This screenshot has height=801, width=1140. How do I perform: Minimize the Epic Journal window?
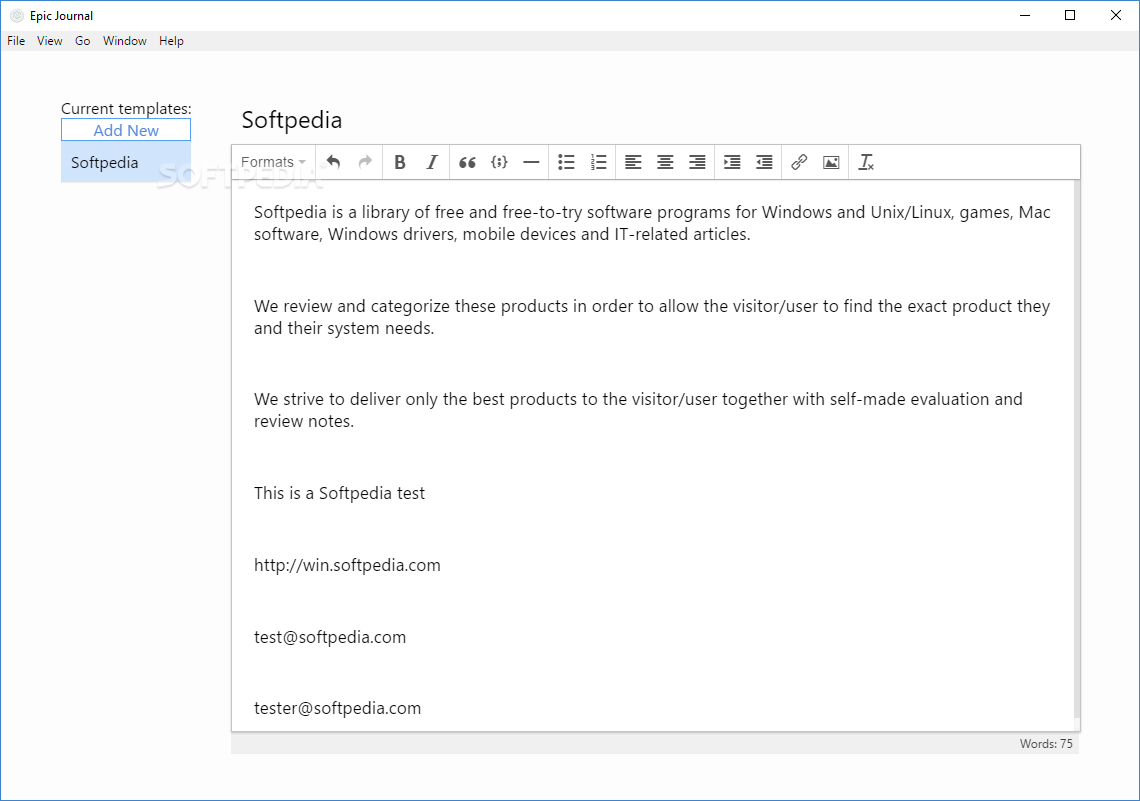[x=1025, y=15]
